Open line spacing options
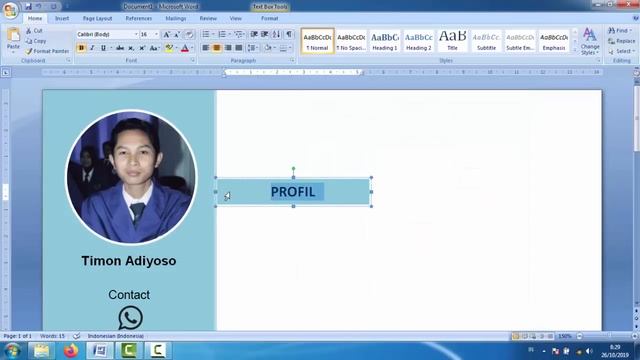Viewport: 640px width, 360px height. tap(253, 48)
